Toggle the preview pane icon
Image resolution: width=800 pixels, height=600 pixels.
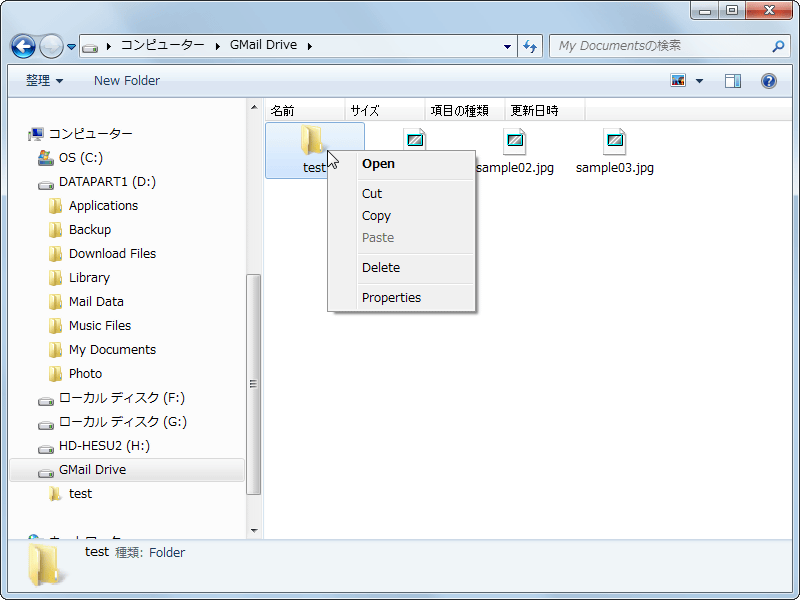733,81
